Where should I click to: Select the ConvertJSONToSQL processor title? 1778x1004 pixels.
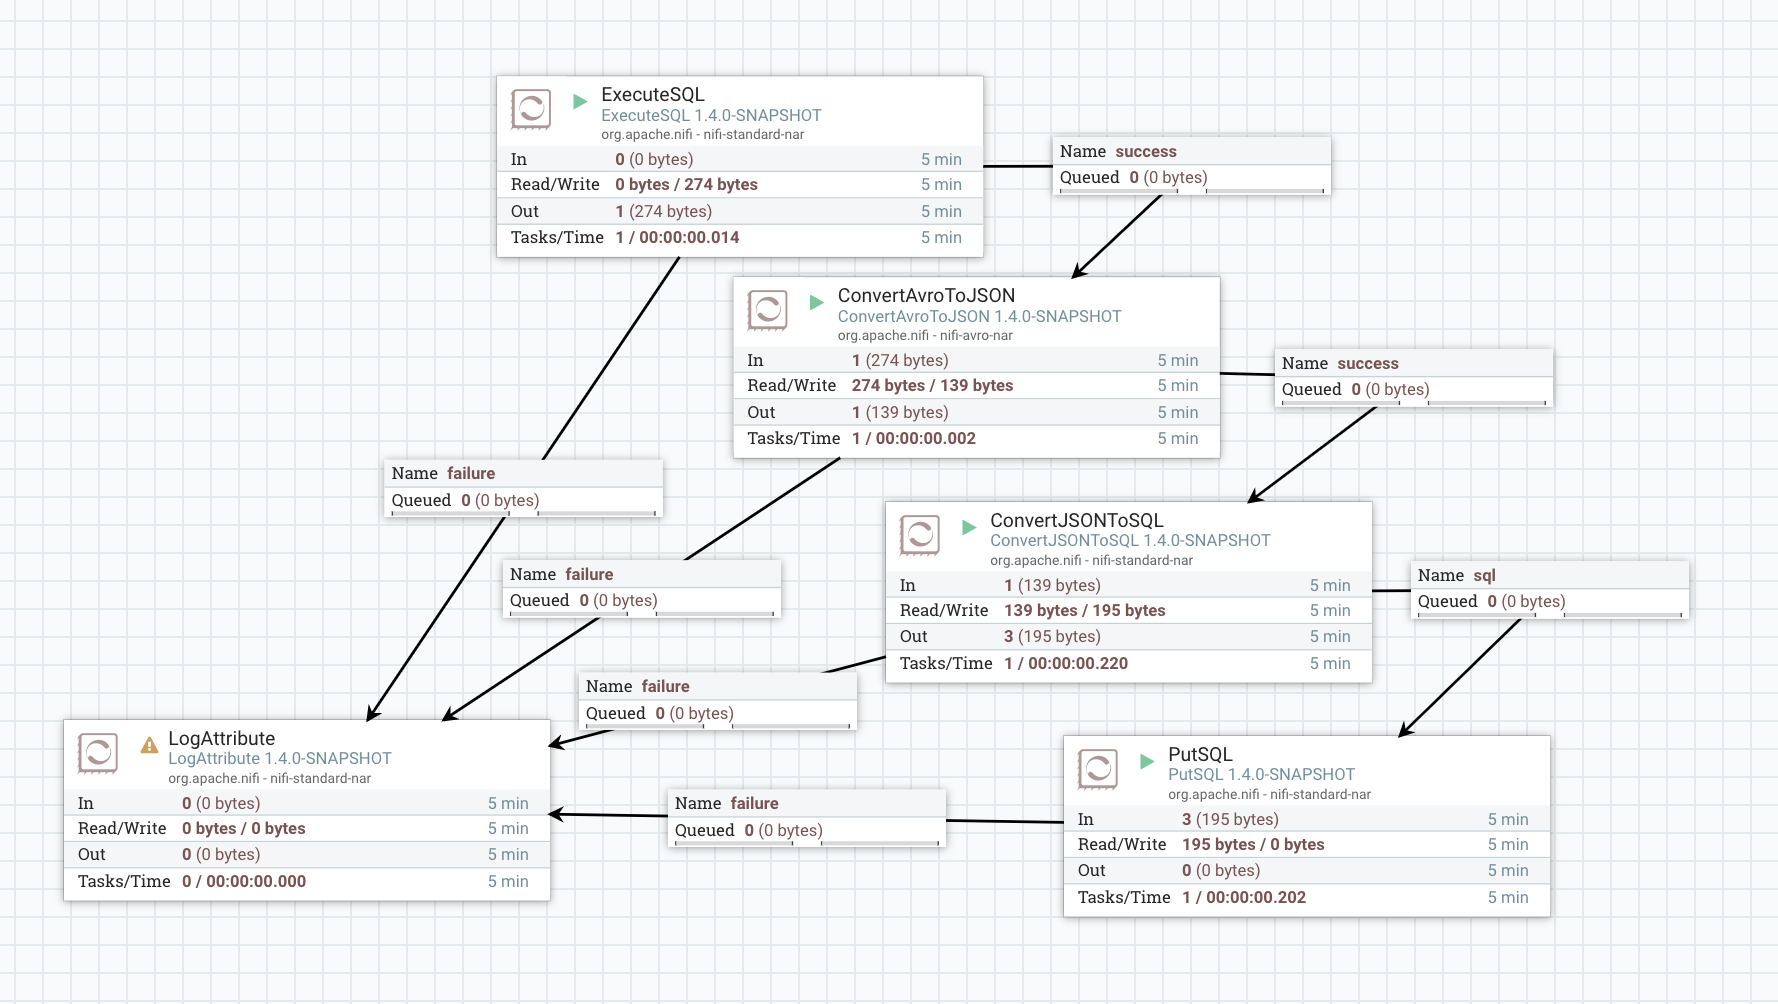pyautogui.click(x=1077, y=520)
